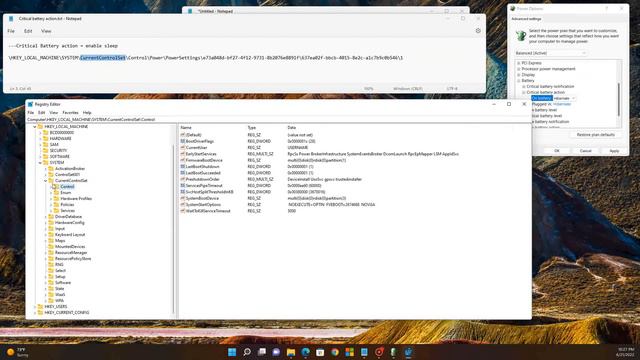Open File Explorer from the taskbar
640x360 pixels.
[291, 352]
